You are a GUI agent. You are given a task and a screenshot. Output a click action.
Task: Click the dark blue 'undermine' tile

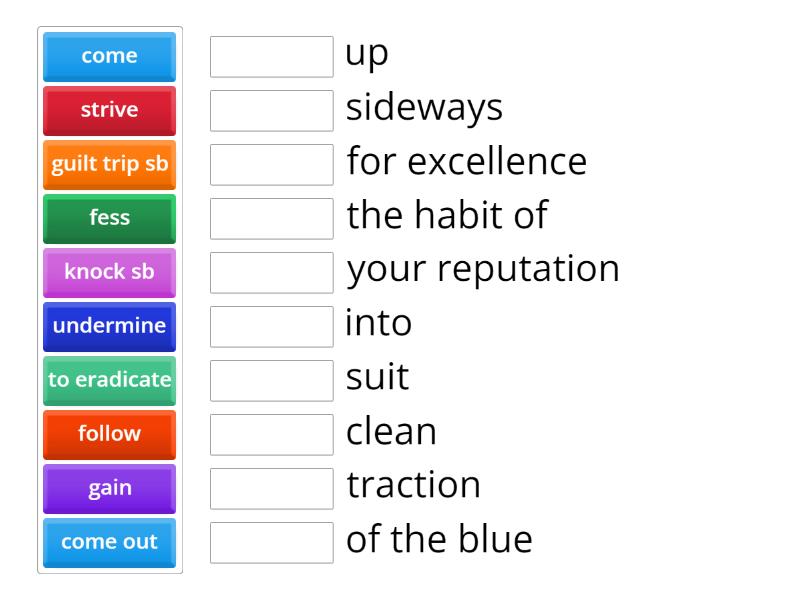[109, 327]
